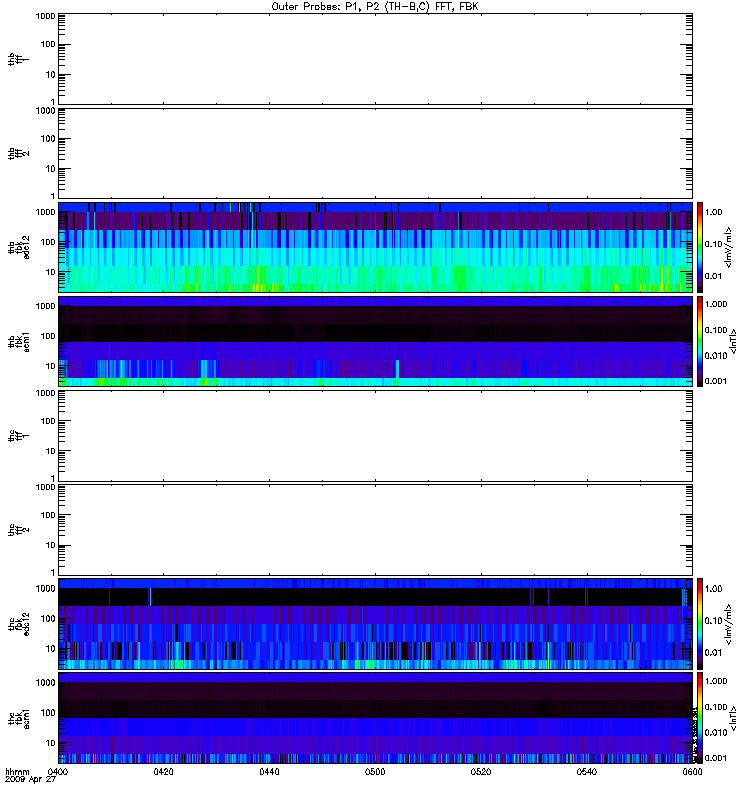Click the 100 y-axis tick of thb fbk scm1 panel
The image size is (750, 800).
point(48,336)
